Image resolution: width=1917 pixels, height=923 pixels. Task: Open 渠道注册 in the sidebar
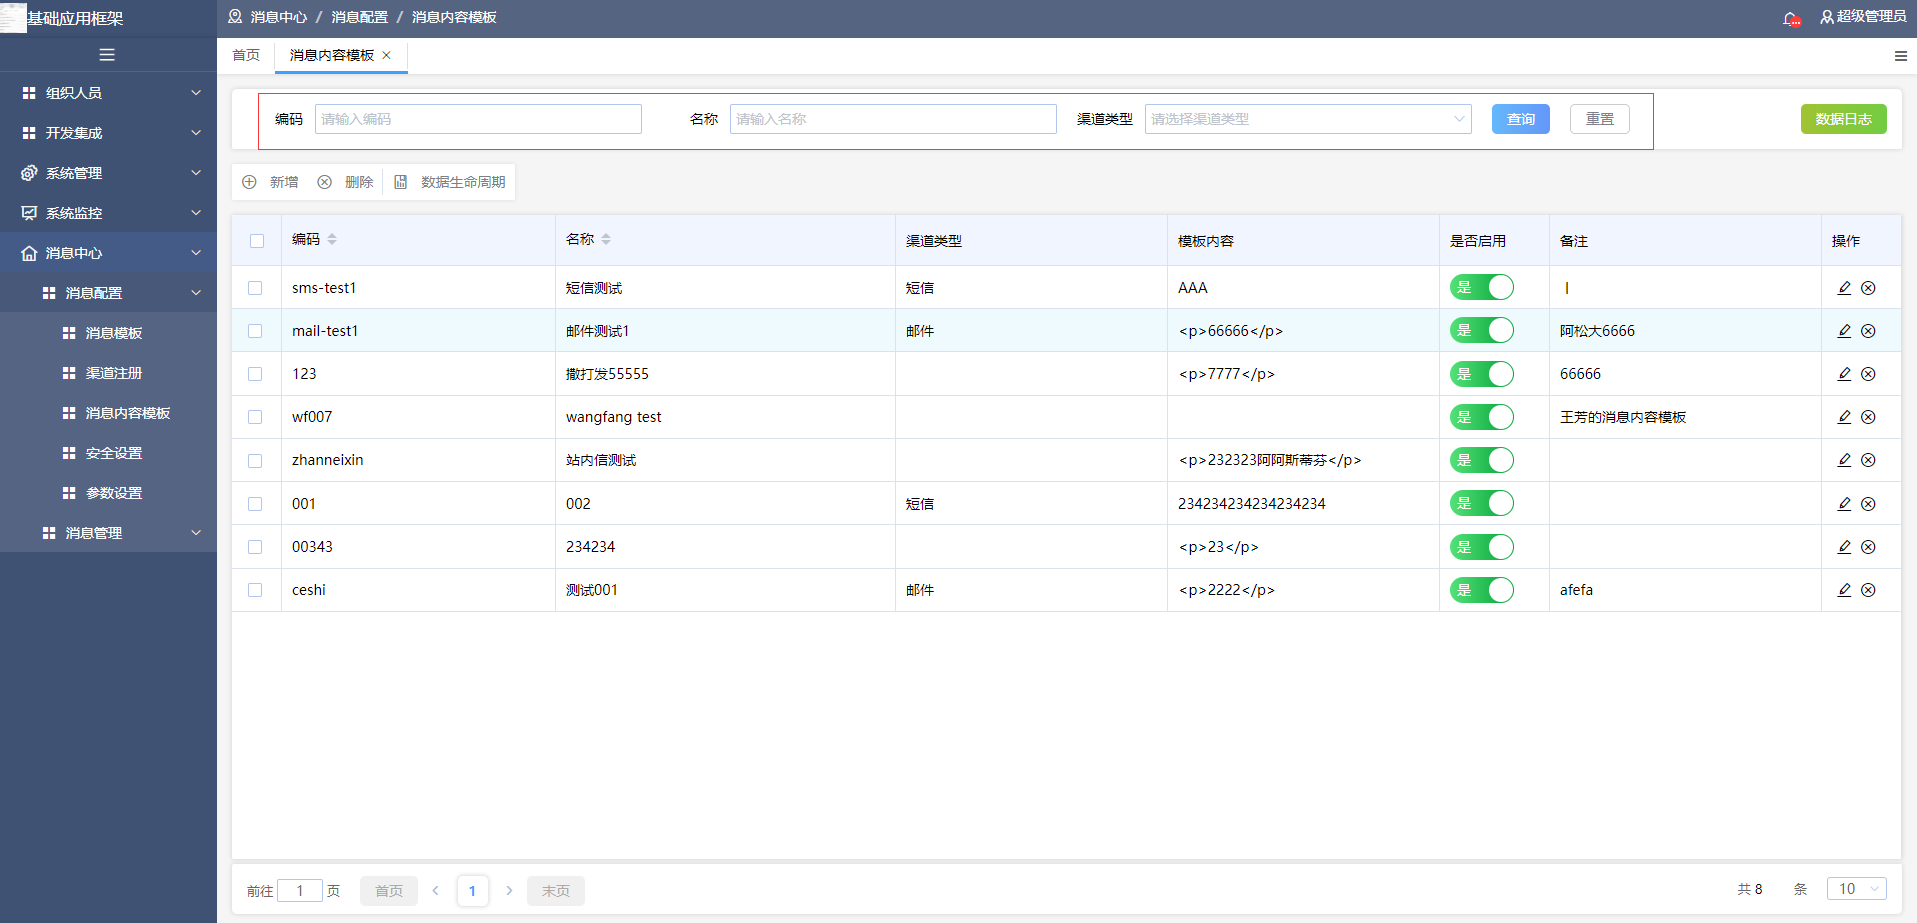coord(108,373)
